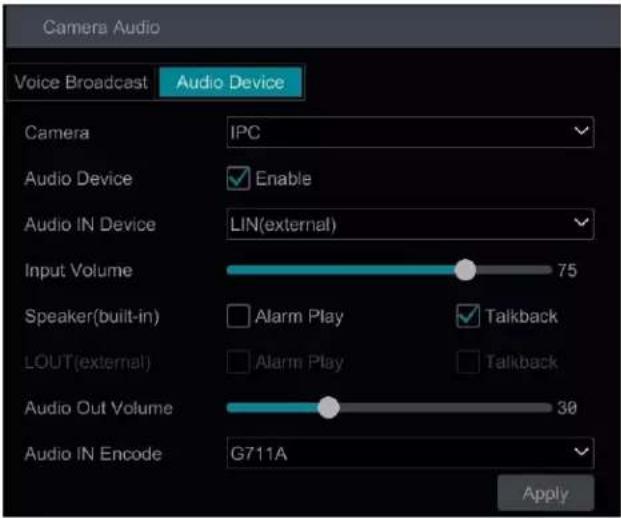This screenshot has height=518, width=621.
Task: Check Alarm Play in the LOUT(external) row
Action: click(238, 362)
